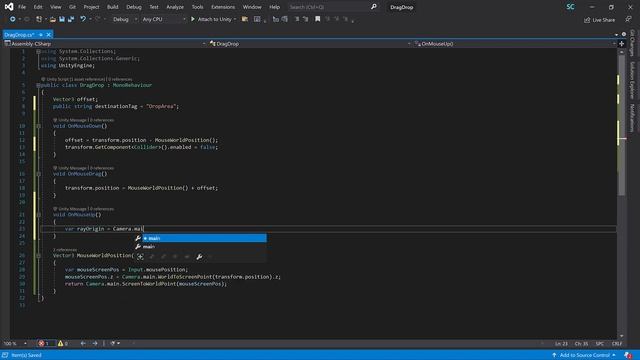
Task: Open the Live Share button
Action: [599, 20]
